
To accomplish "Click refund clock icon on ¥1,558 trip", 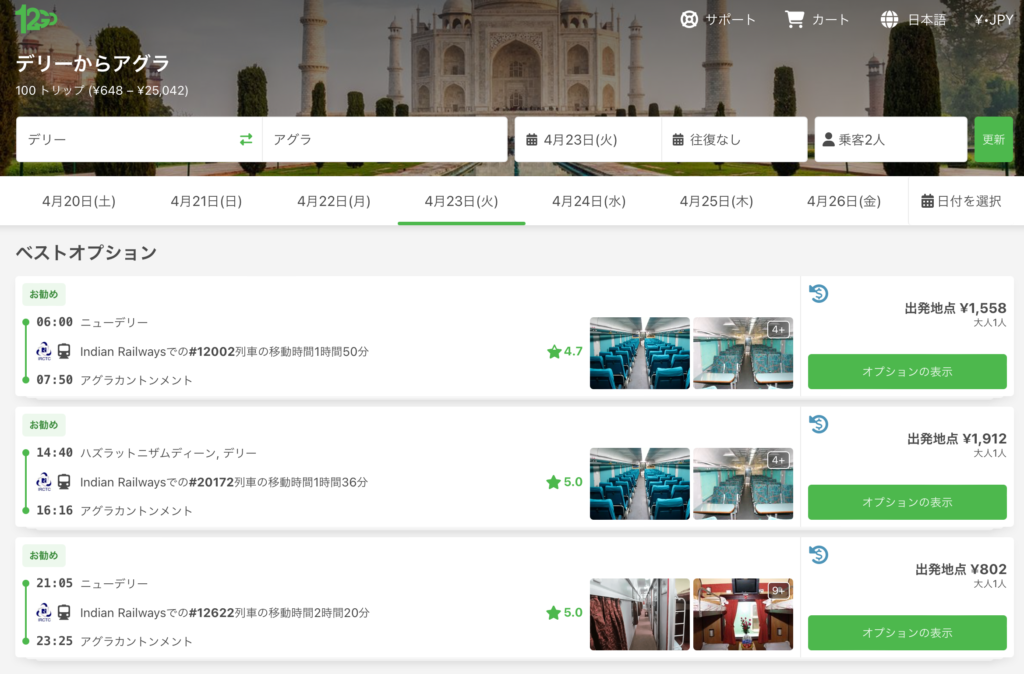I will (x=819, y=294).
